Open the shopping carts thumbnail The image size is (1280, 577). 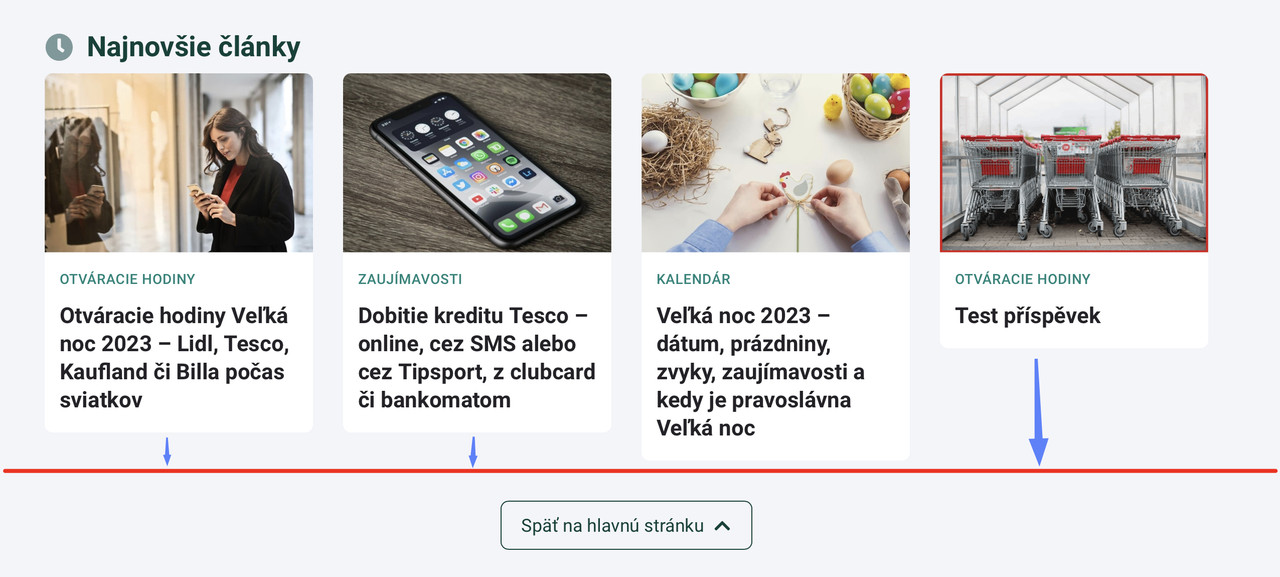(1074, 163)
